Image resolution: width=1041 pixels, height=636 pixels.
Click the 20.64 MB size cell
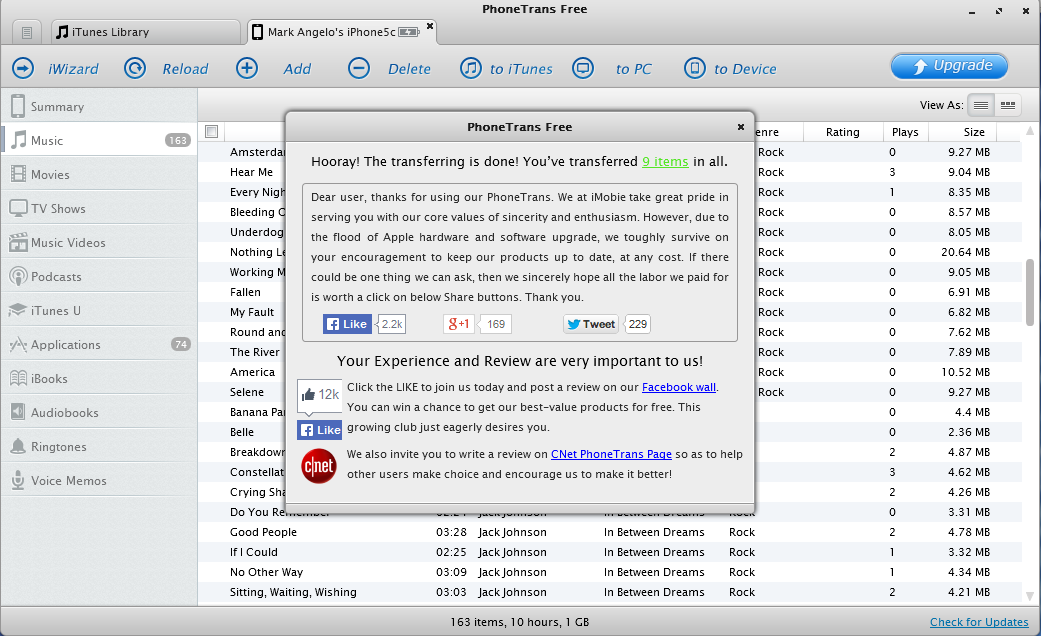tap(965, 252)
